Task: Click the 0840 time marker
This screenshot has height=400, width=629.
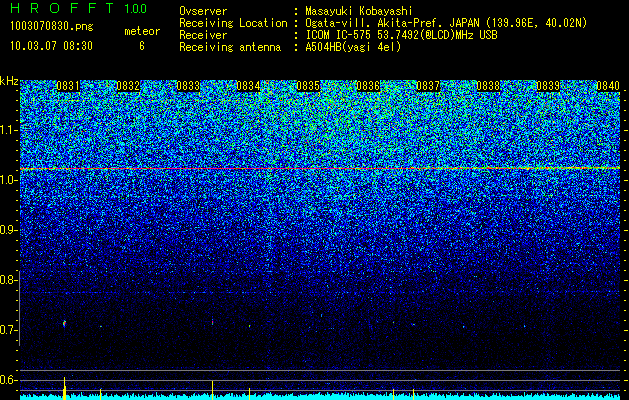Action: (608, 86)
